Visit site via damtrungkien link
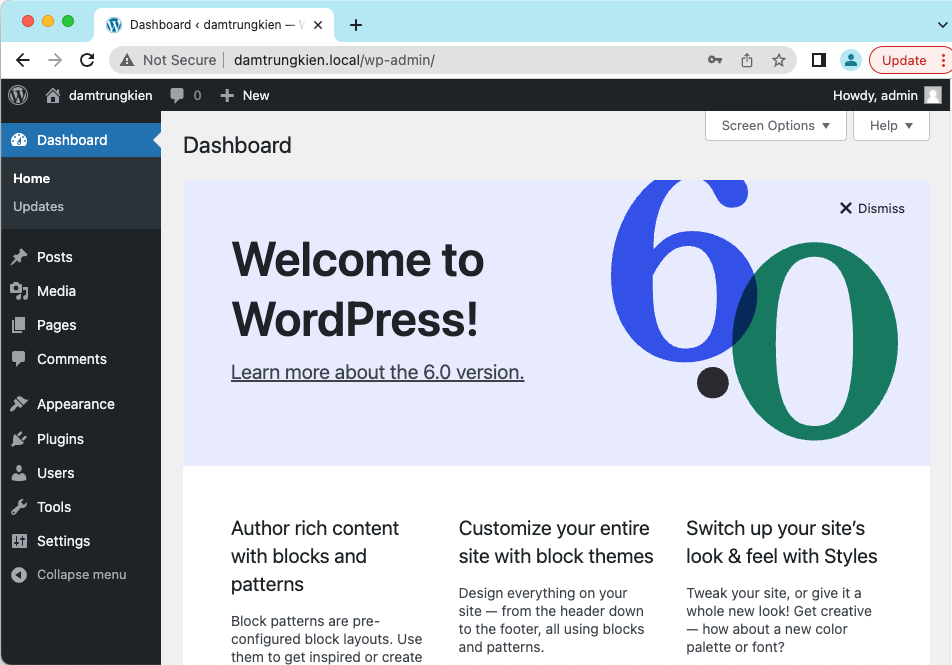The width and height of the screenshot is (952, 665). (110, 95)
